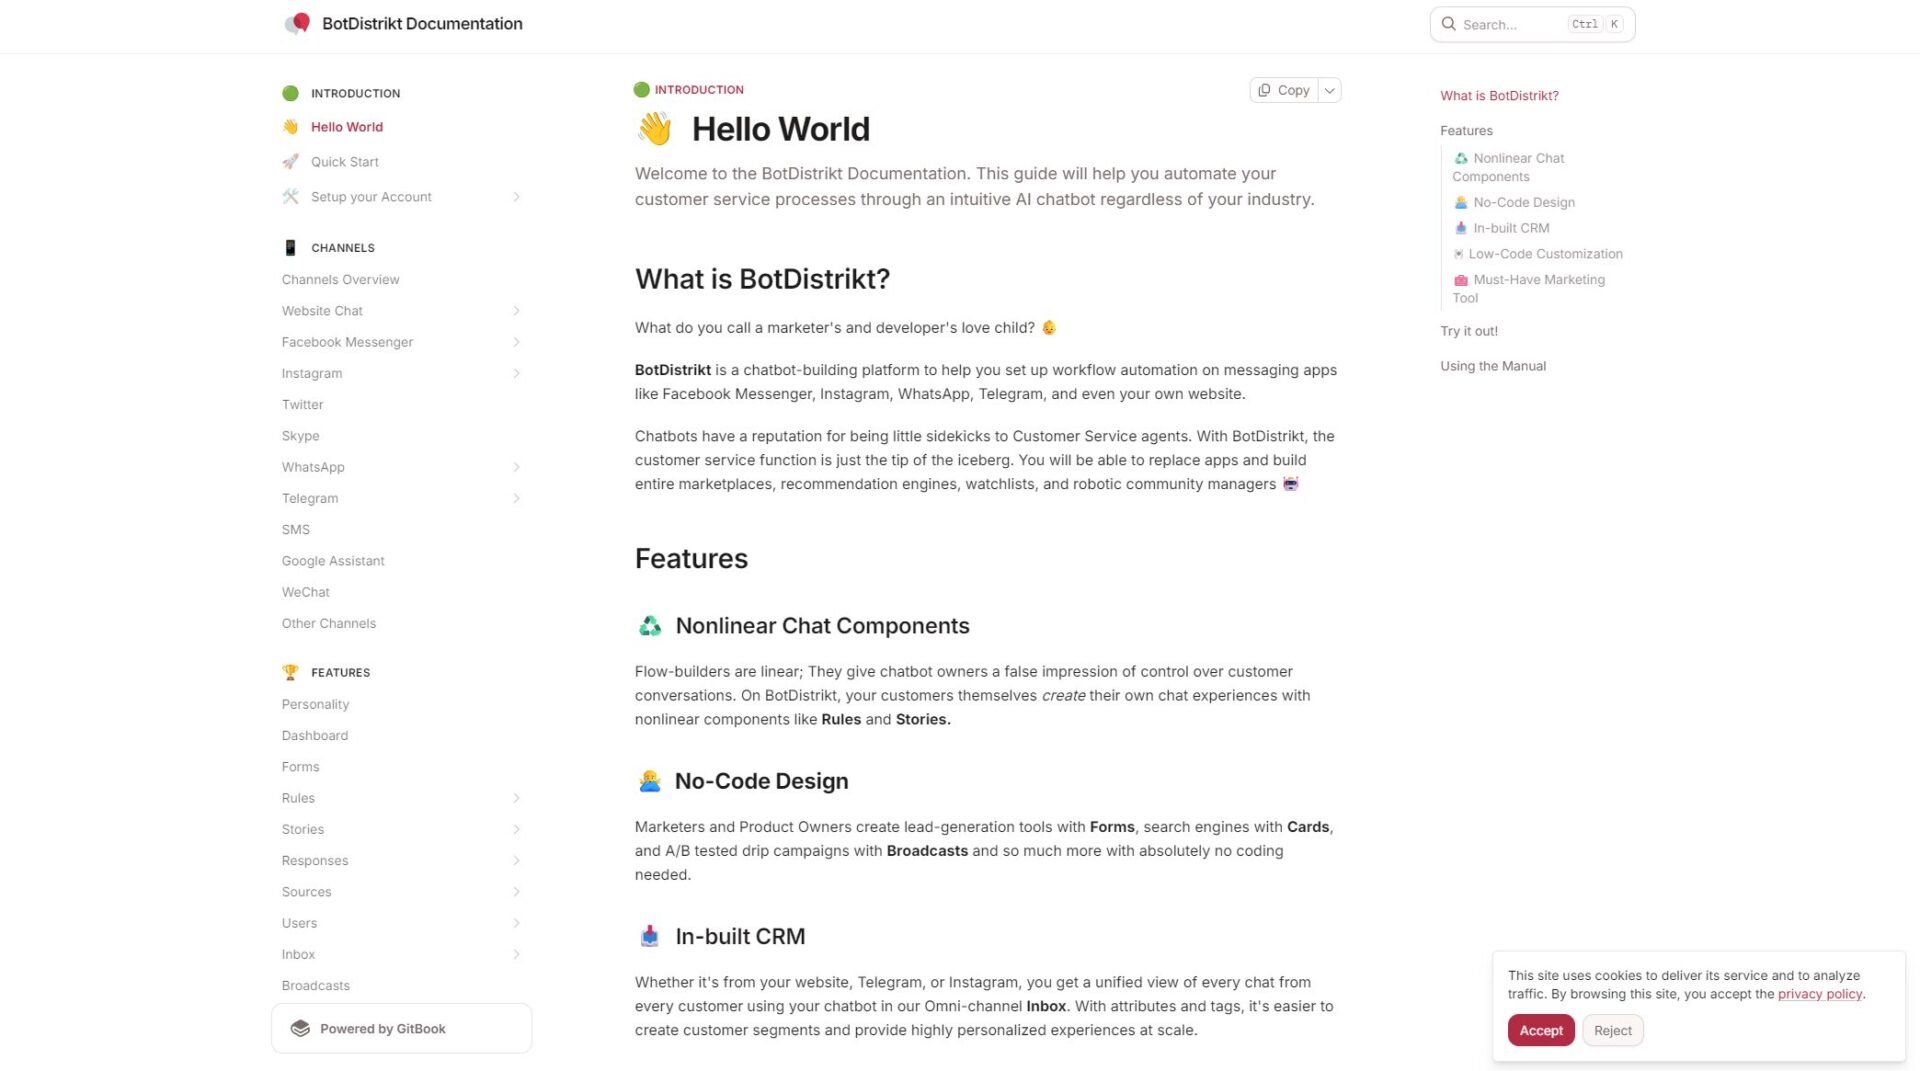The image size is (1920, 1071).
Task: Expand the WhatsApp sidebar chevron
Action: pyautogui.click(x=516, y=467)
